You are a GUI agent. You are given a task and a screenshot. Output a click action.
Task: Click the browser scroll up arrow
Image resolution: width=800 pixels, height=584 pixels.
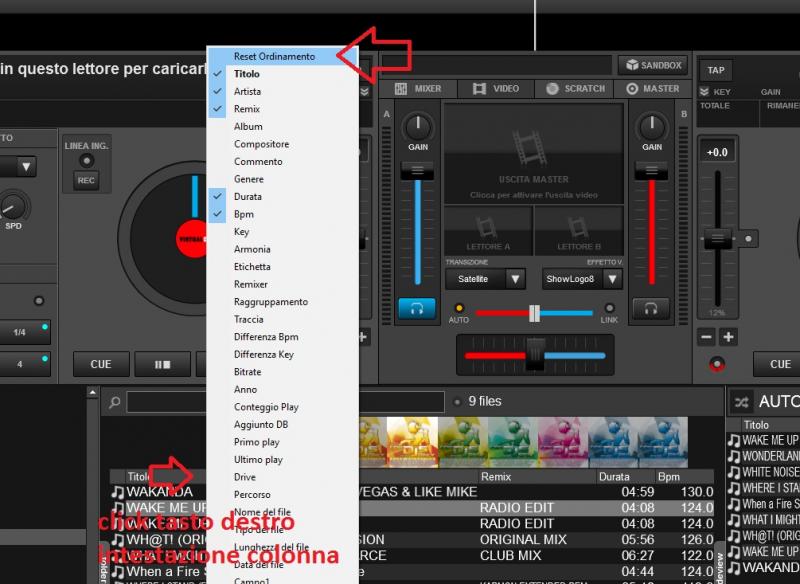92,393
